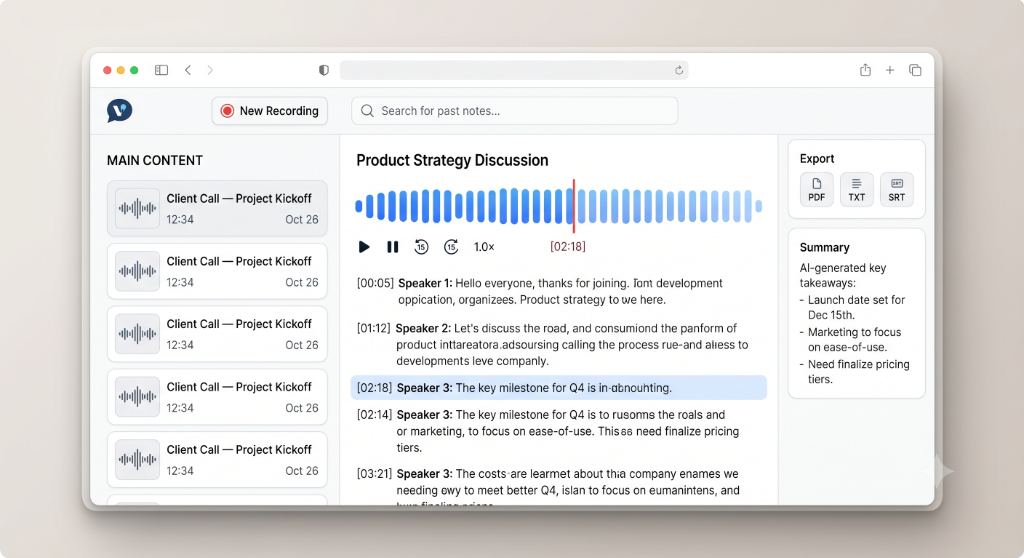The width and height of the screenshot is (1024, 558).
Task: Focus the Search for past notes field
Action: 515,111
